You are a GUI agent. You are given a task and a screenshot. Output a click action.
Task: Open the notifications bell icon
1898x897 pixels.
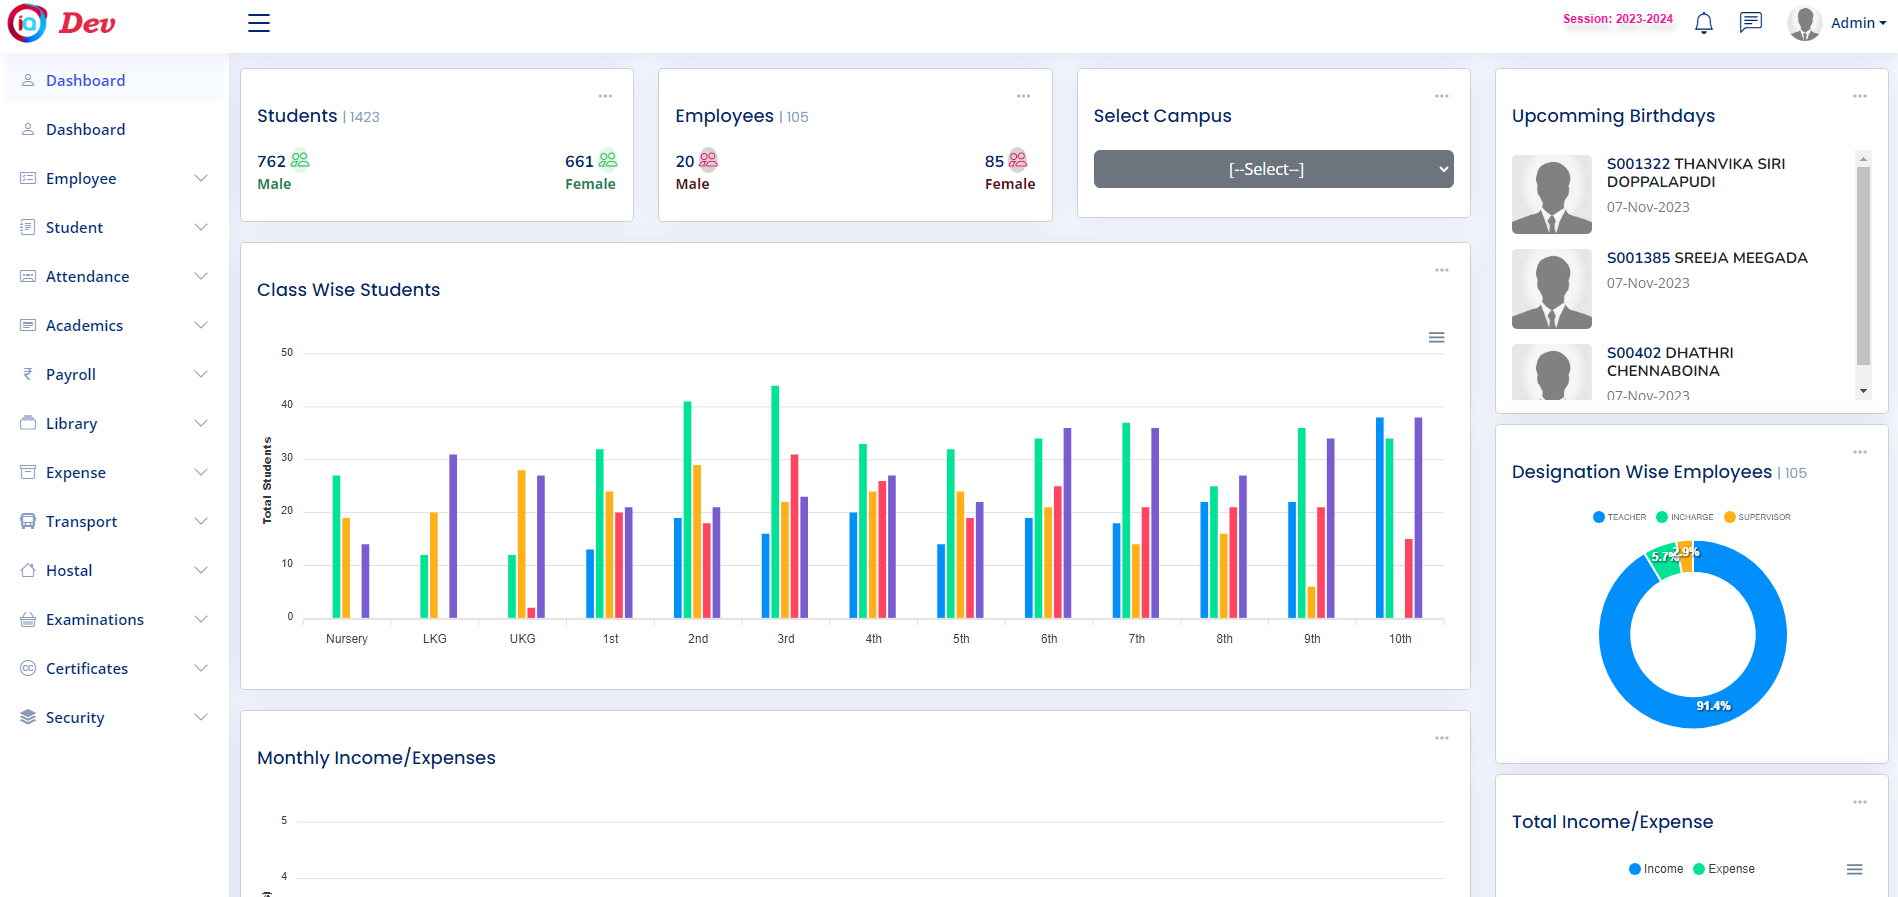tap(1704, 23)
